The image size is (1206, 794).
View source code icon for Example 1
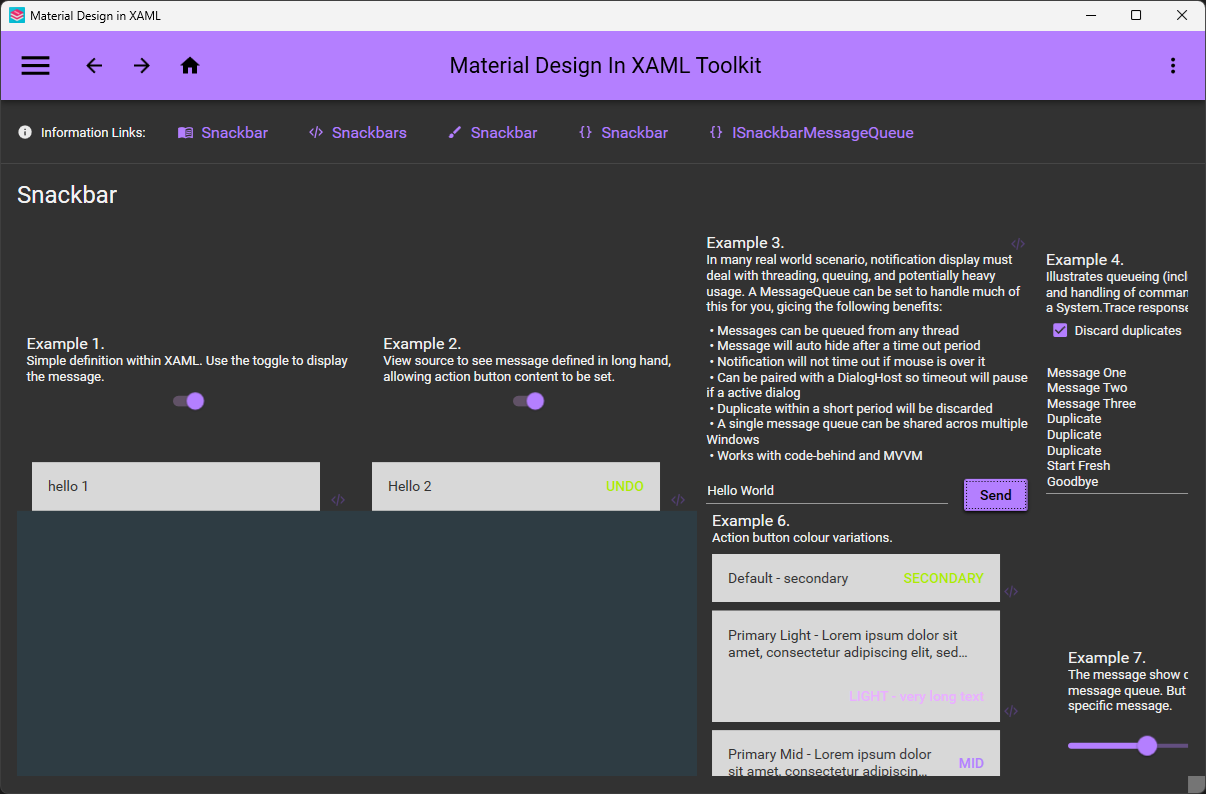(338, 500)
